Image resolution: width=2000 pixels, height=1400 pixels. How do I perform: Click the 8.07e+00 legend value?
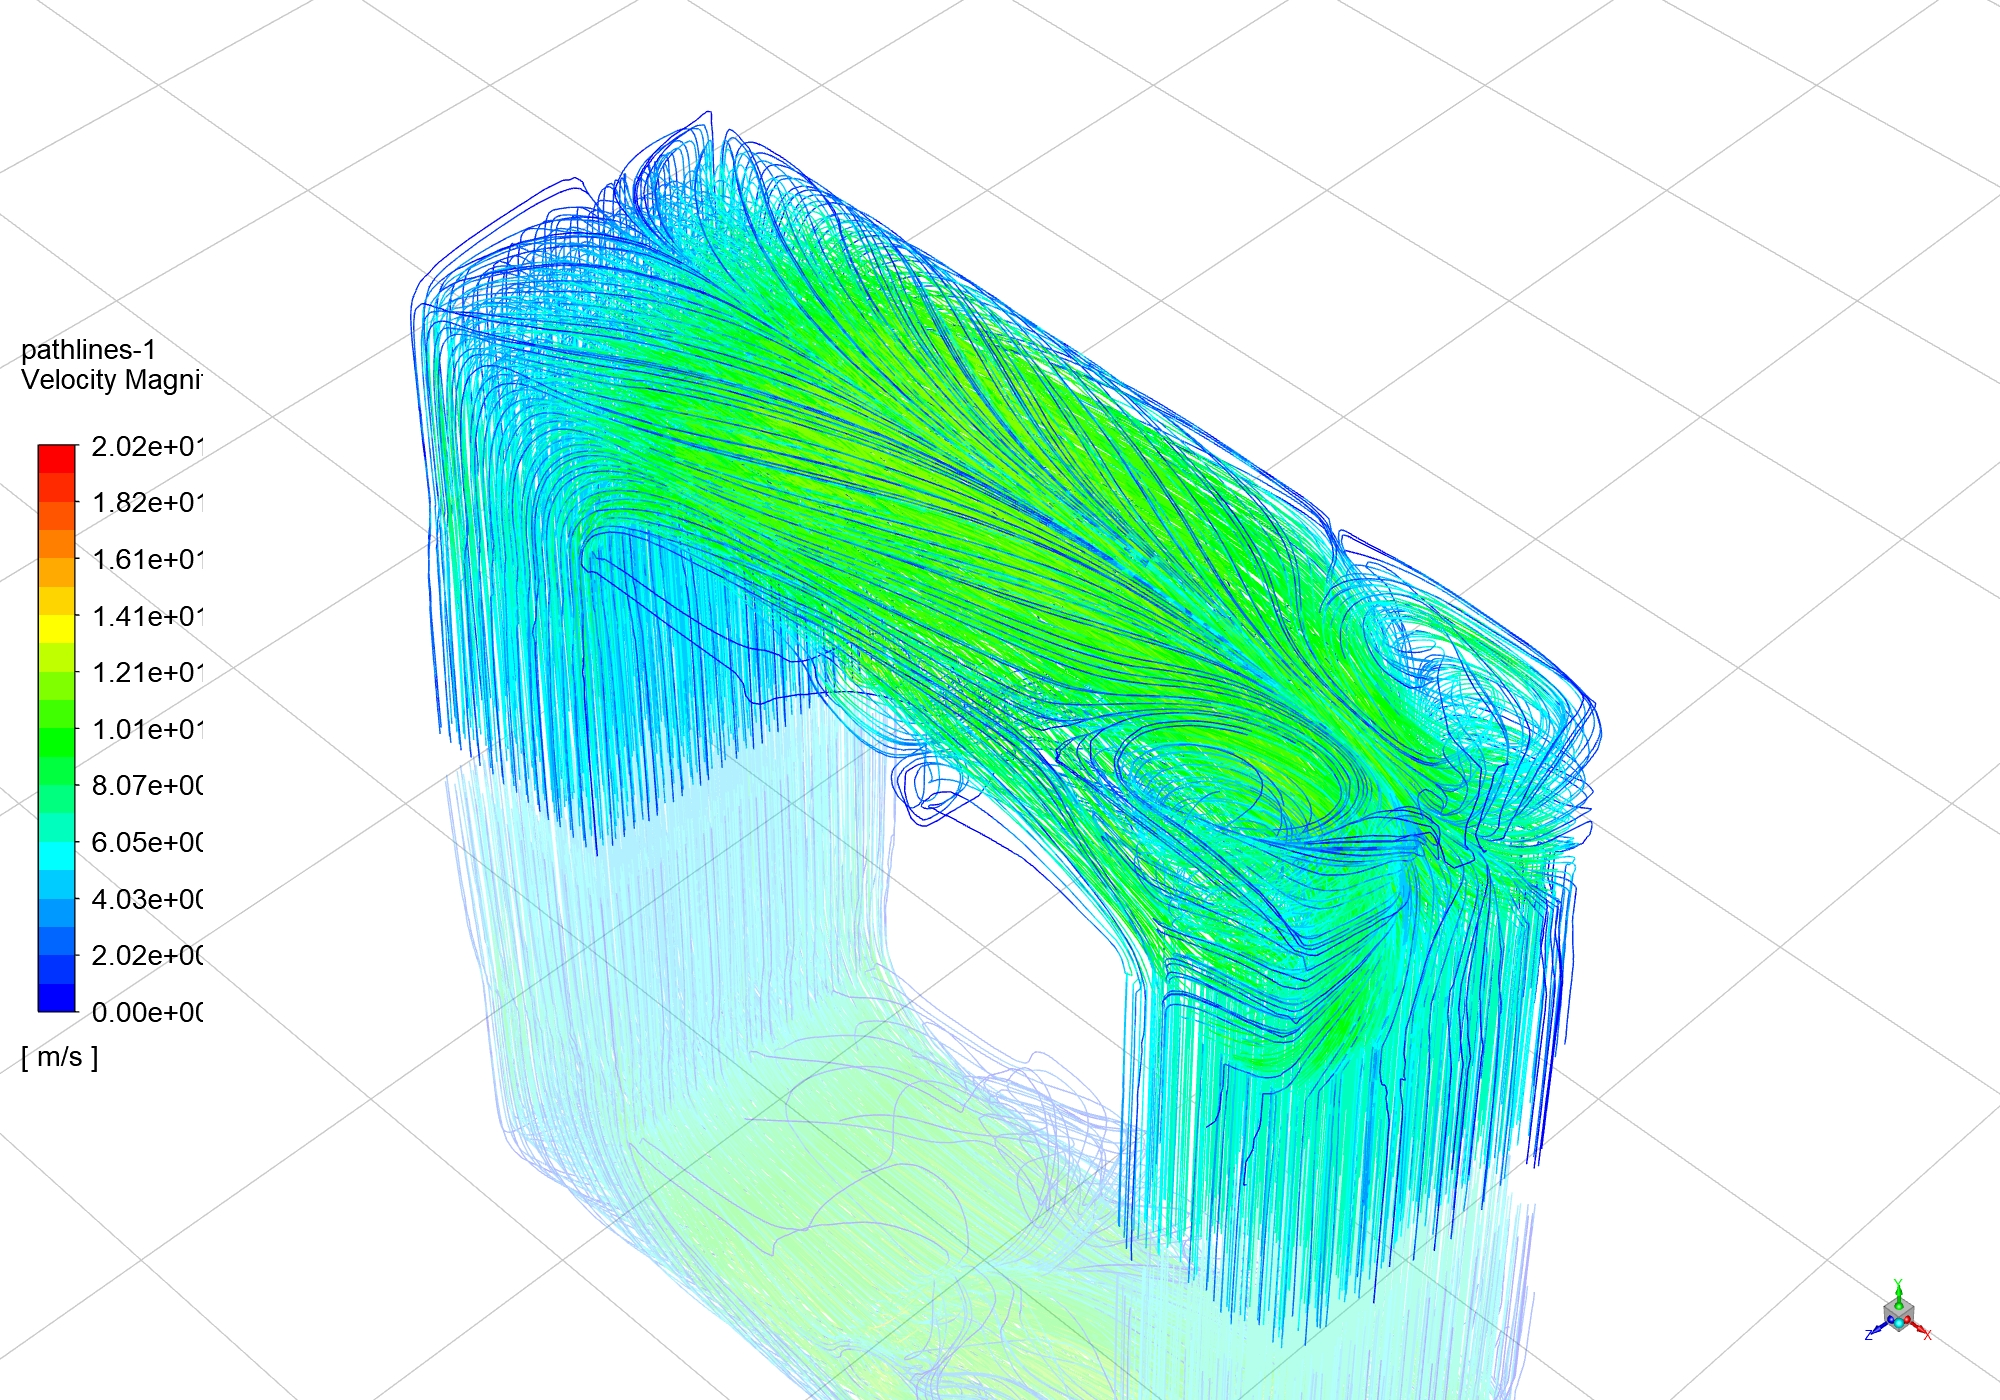146,785
